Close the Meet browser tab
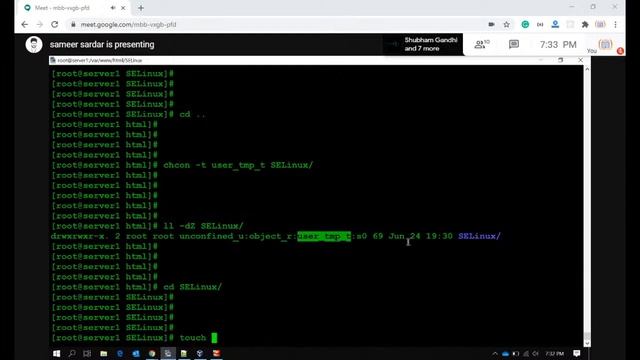The height and width of the screenshot is (360, 640). [123, 8]
